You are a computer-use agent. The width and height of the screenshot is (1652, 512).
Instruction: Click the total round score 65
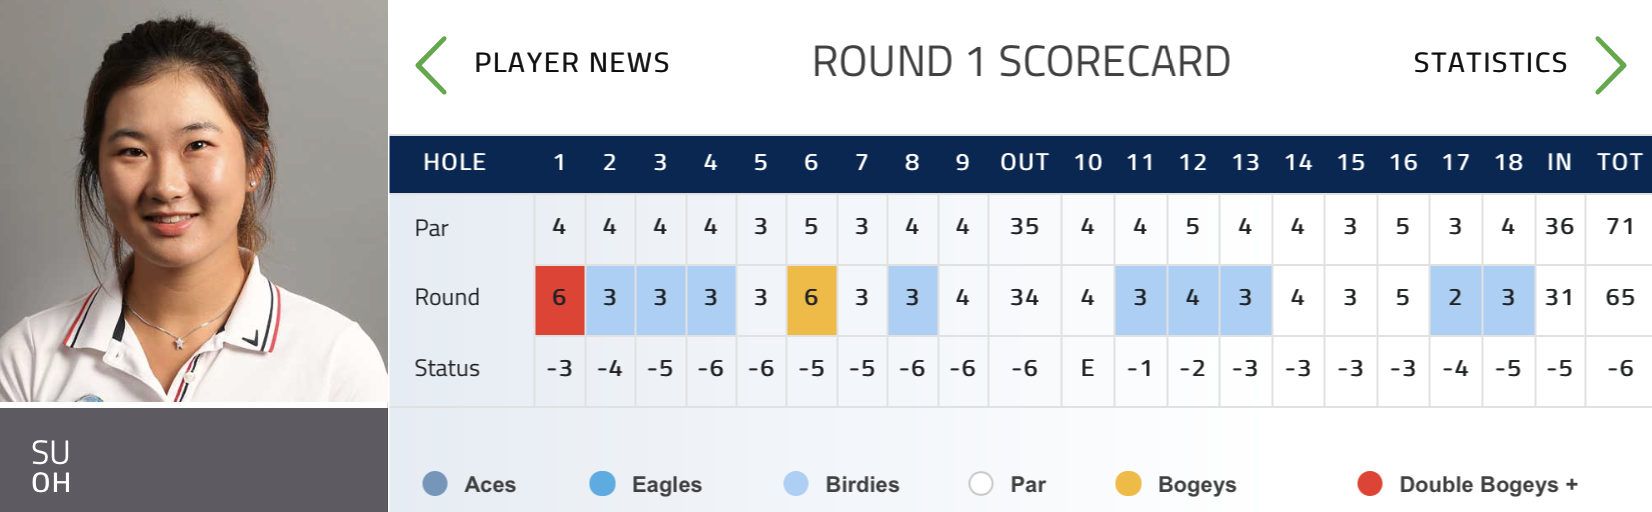tap(1619, 298)
